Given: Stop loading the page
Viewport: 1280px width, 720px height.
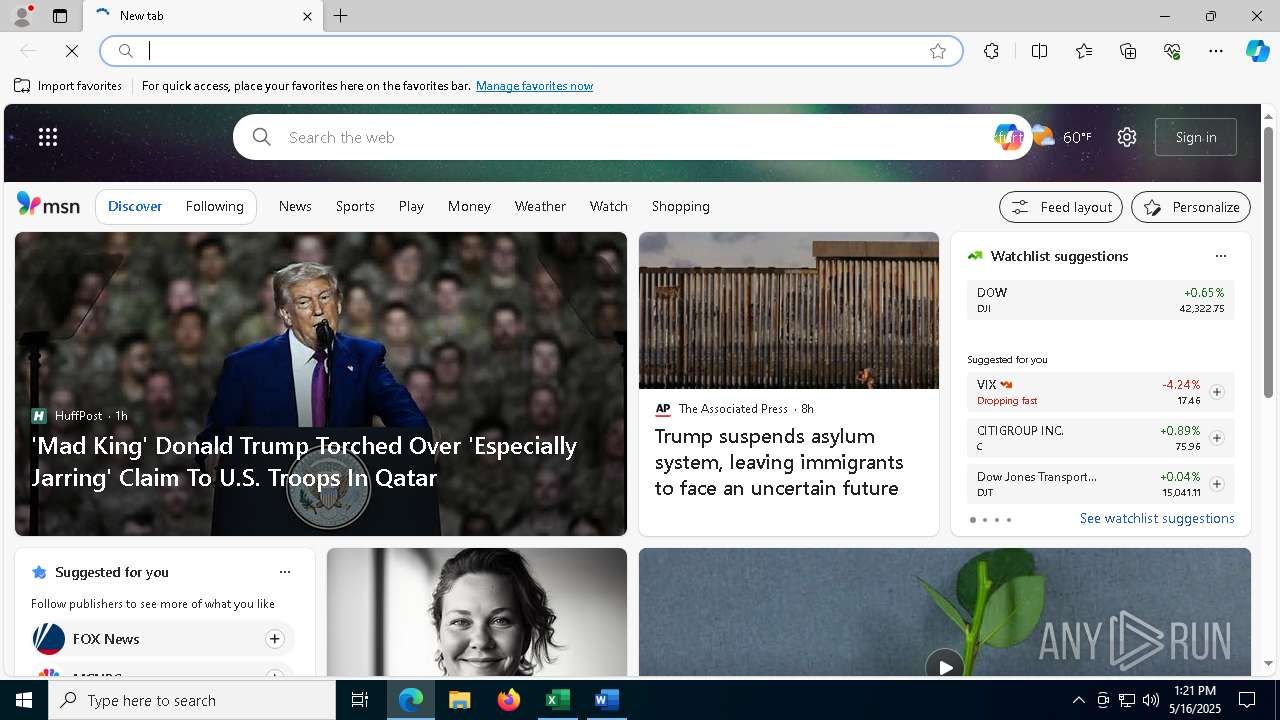Looking at the screenshot, I should click(x=72, y=51).
